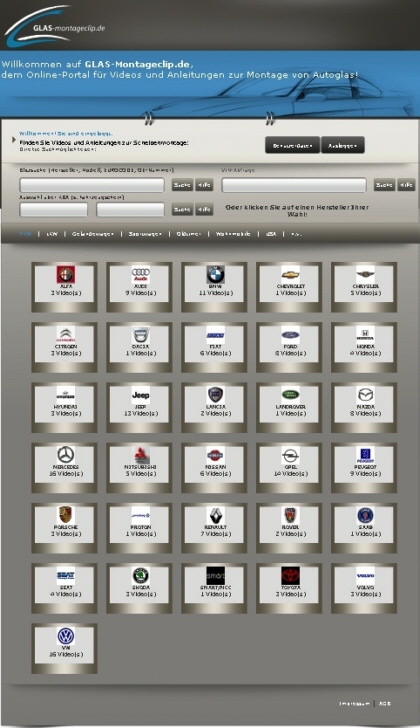Click the Proton brand tile
420x728 pixels.
139,528
